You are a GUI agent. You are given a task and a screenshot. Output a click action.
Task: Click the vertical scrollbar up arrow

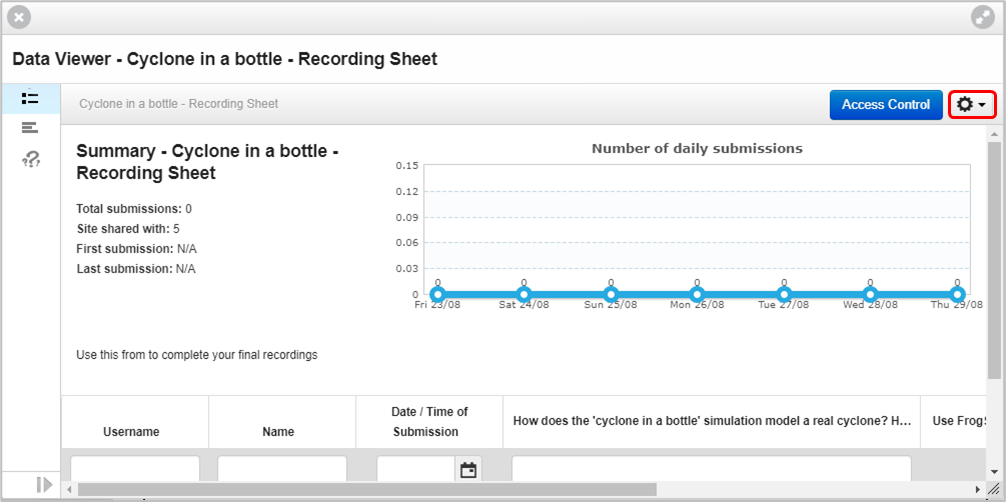point(994,134)
